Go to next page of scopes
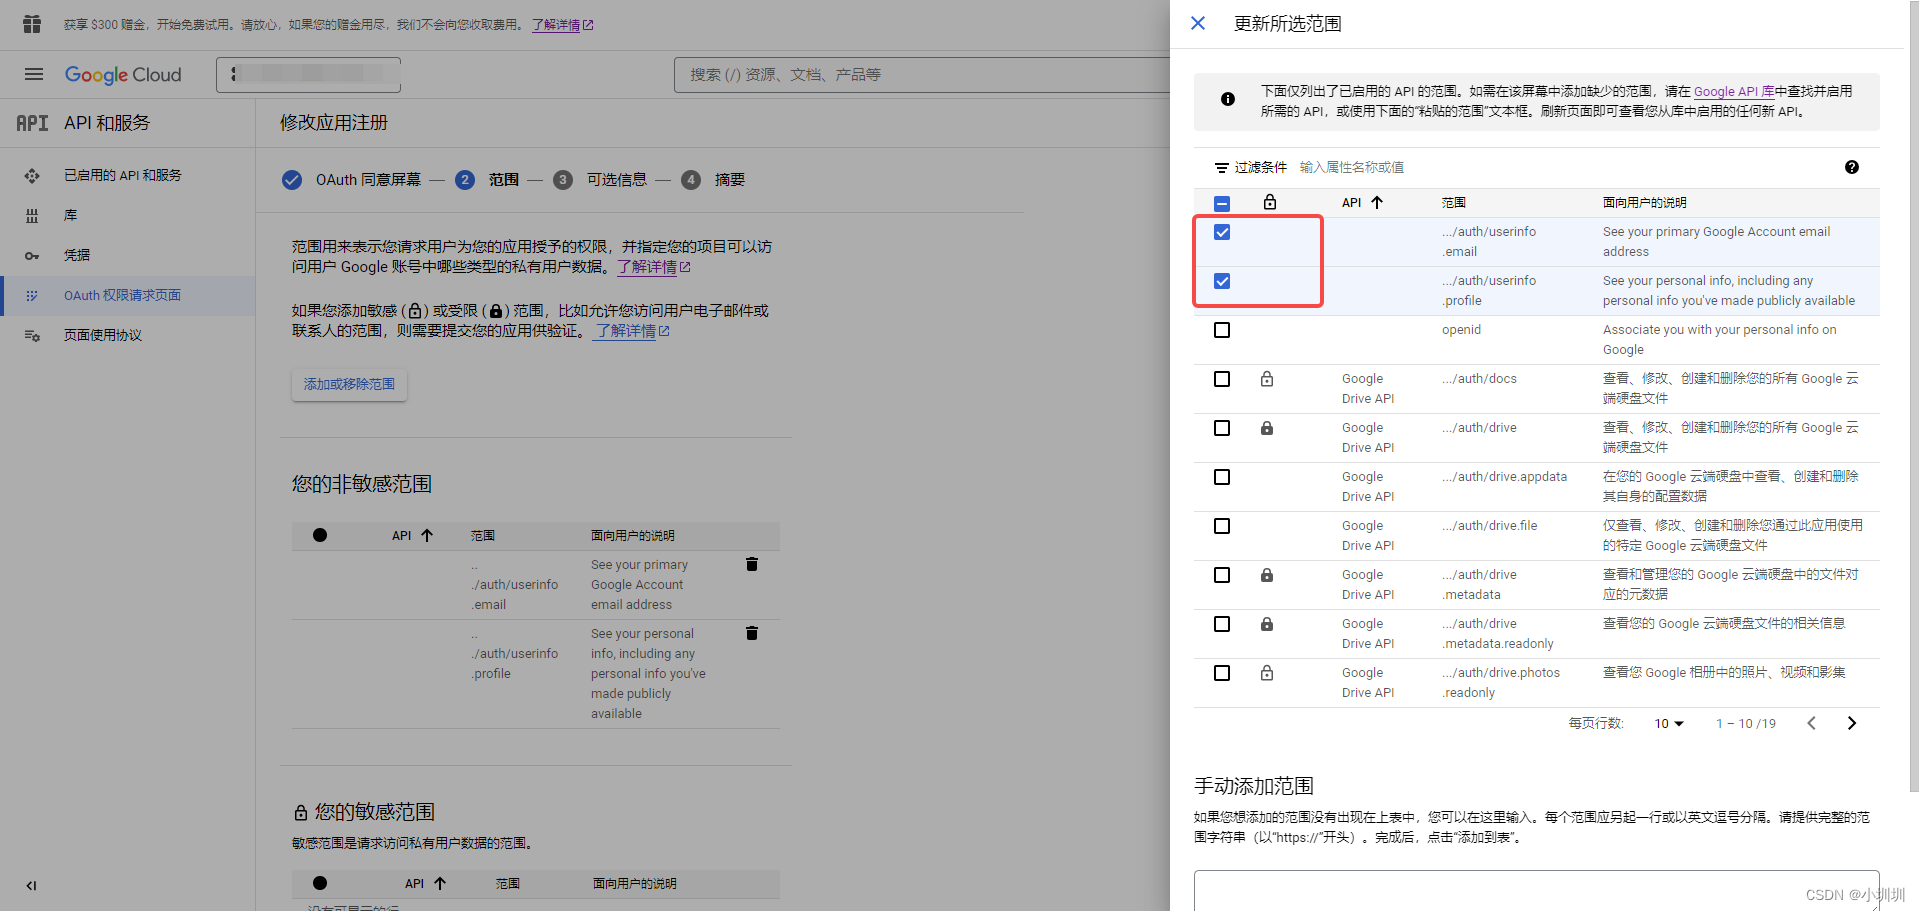The image size is (1920, 911). pos(1852,723)
